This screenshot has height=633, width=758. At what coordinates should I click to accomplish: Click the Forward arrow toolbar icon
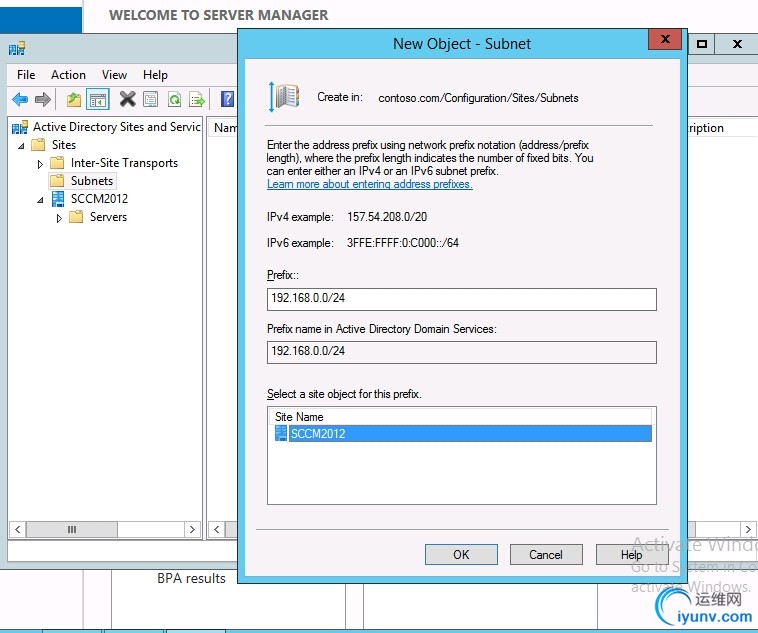coord(43,100)
